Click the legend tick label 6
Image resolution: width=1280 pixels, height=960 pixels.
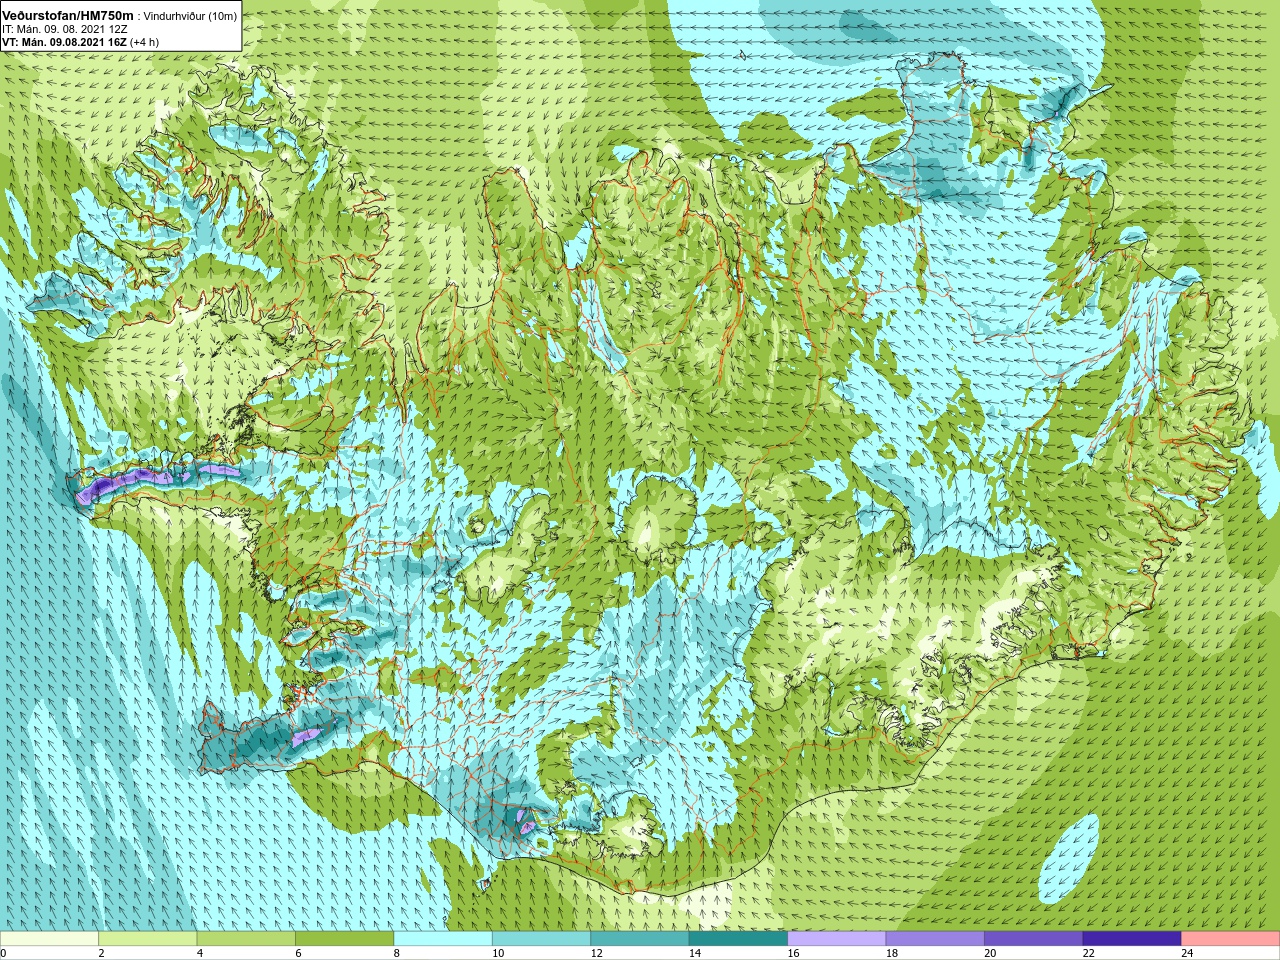[x=298, y=953]
